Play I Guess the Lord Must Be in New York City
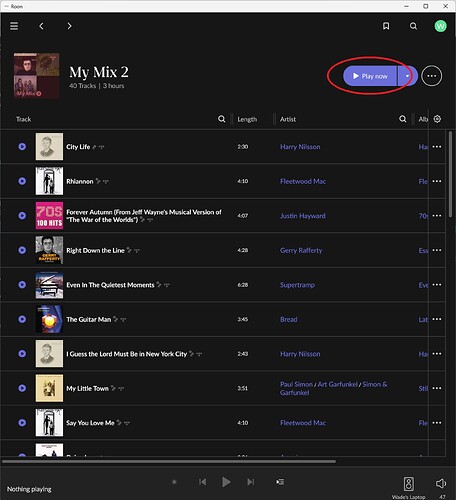456x500 pixels. point(22,354)
